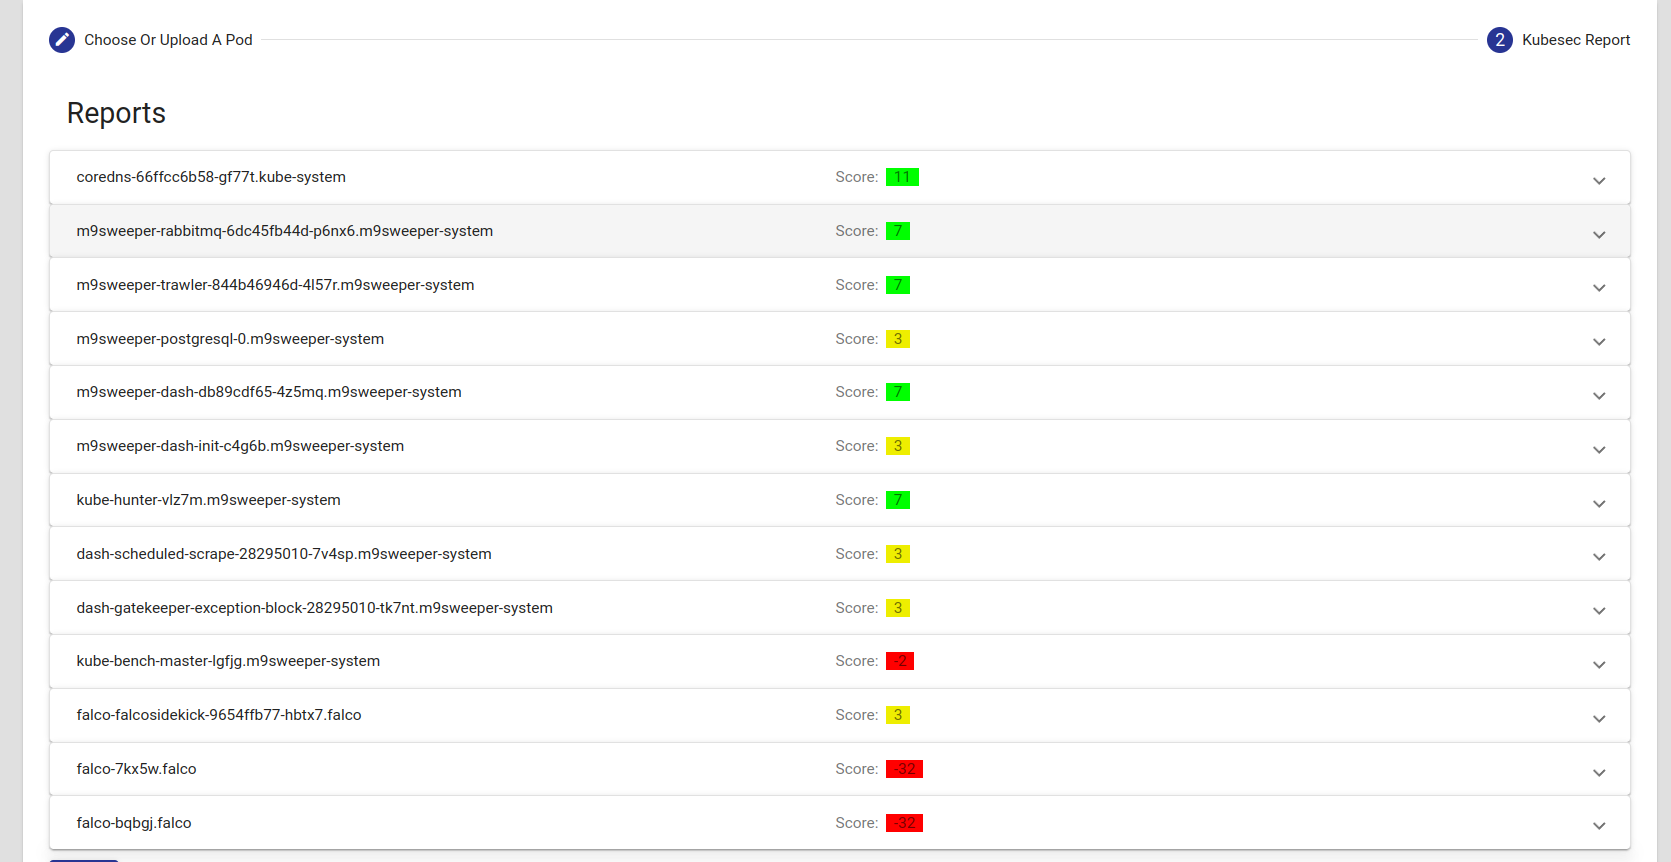The image size is (1671, 862).
Task: Click chevron on m9sweeper-postgresql-0 row
Action: coord(1598,341)
